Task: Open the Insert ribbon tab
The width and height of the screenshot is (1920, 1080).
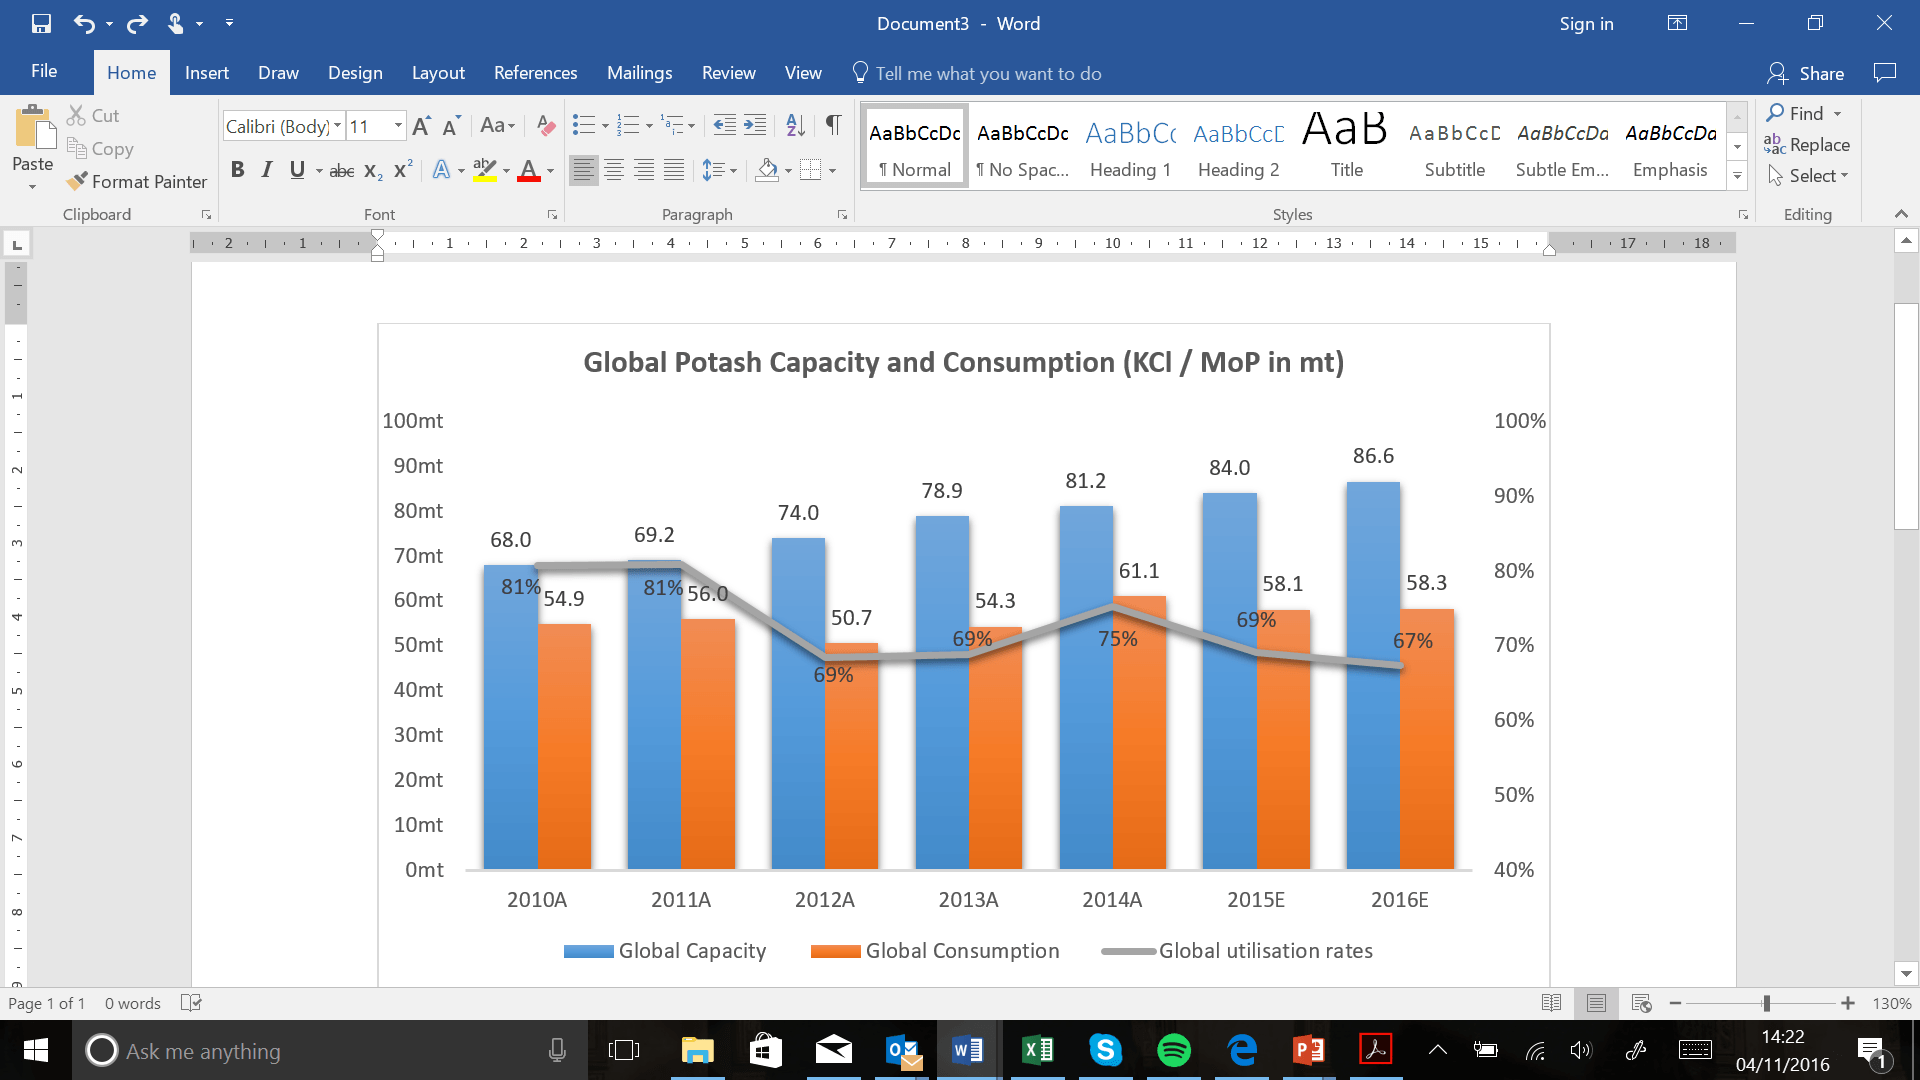Action: coord(206,73)
